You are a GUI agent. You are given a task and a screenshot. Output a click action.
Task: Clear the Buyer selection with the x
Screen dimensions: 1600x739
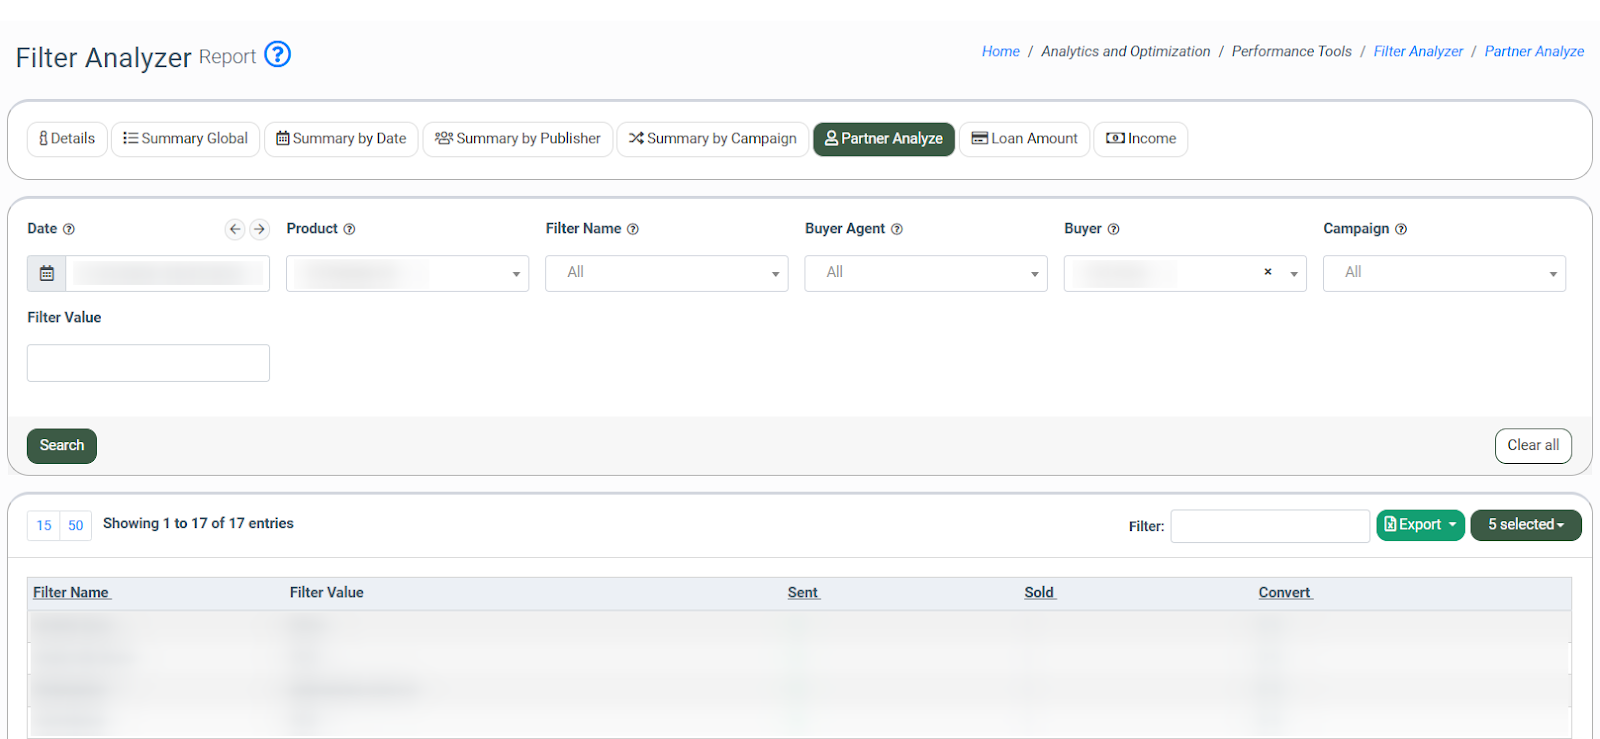pos(1267,272)
